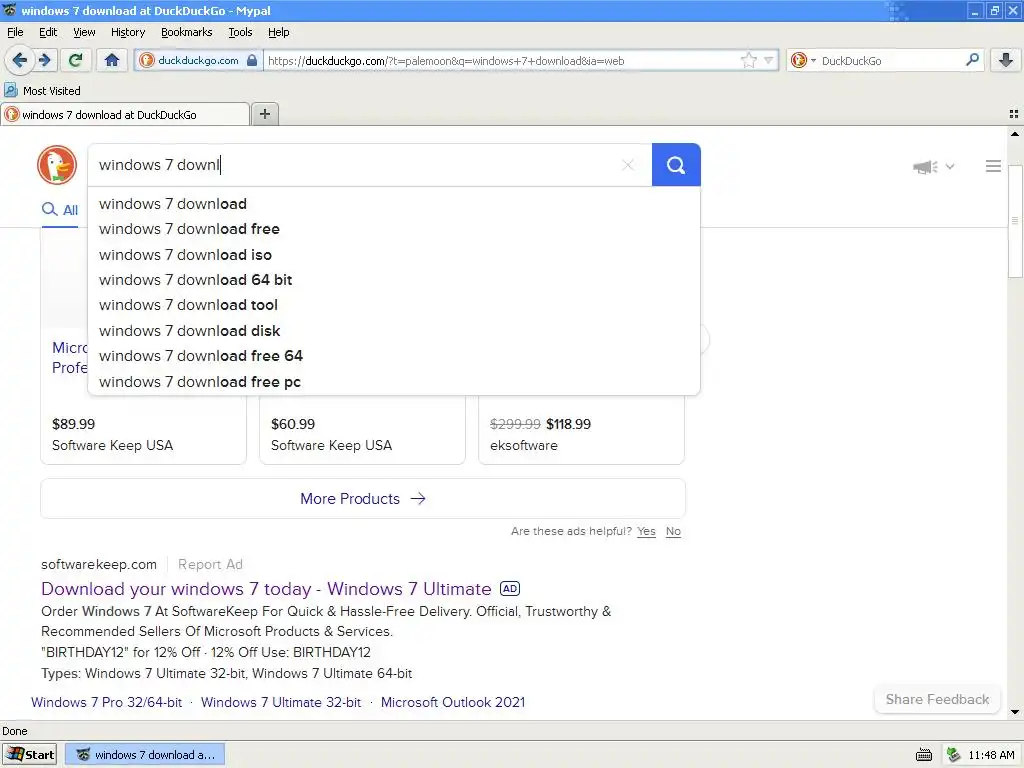Select the Mypal taskbar window button
This screenshot has width=1024, height=768.
coord(145,754)
